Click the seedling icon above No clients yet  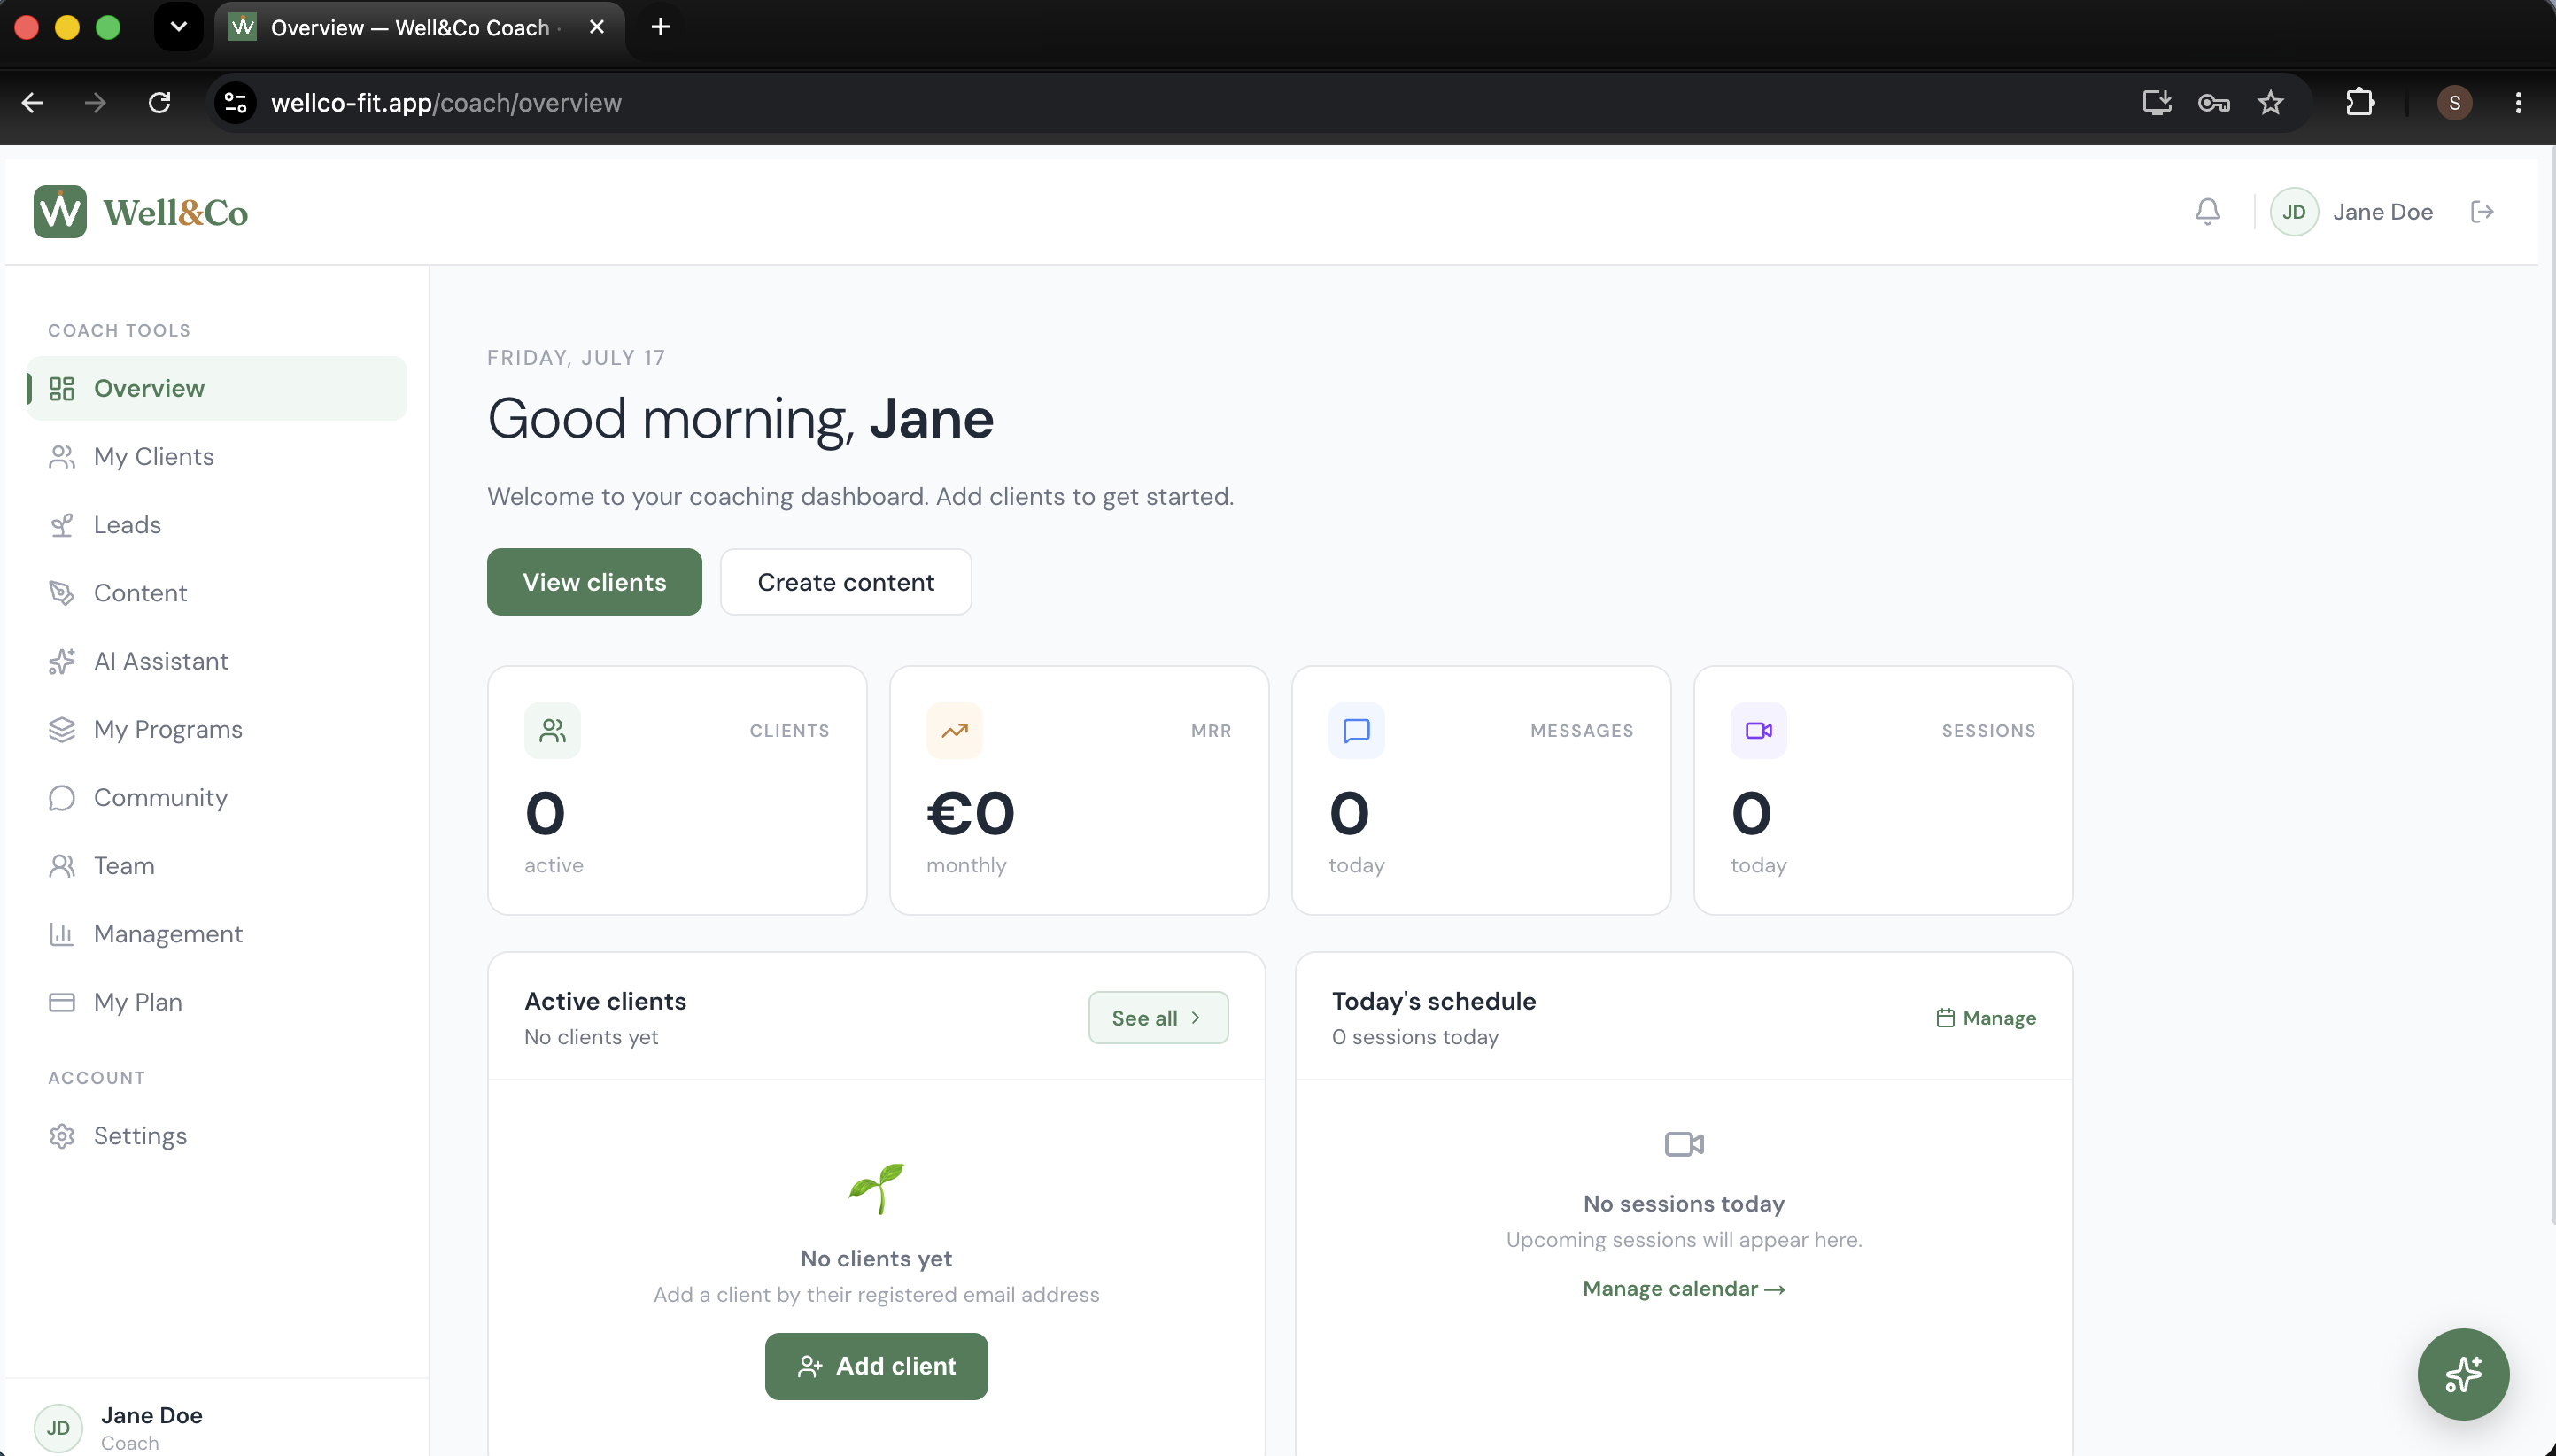pos(876,1189)
